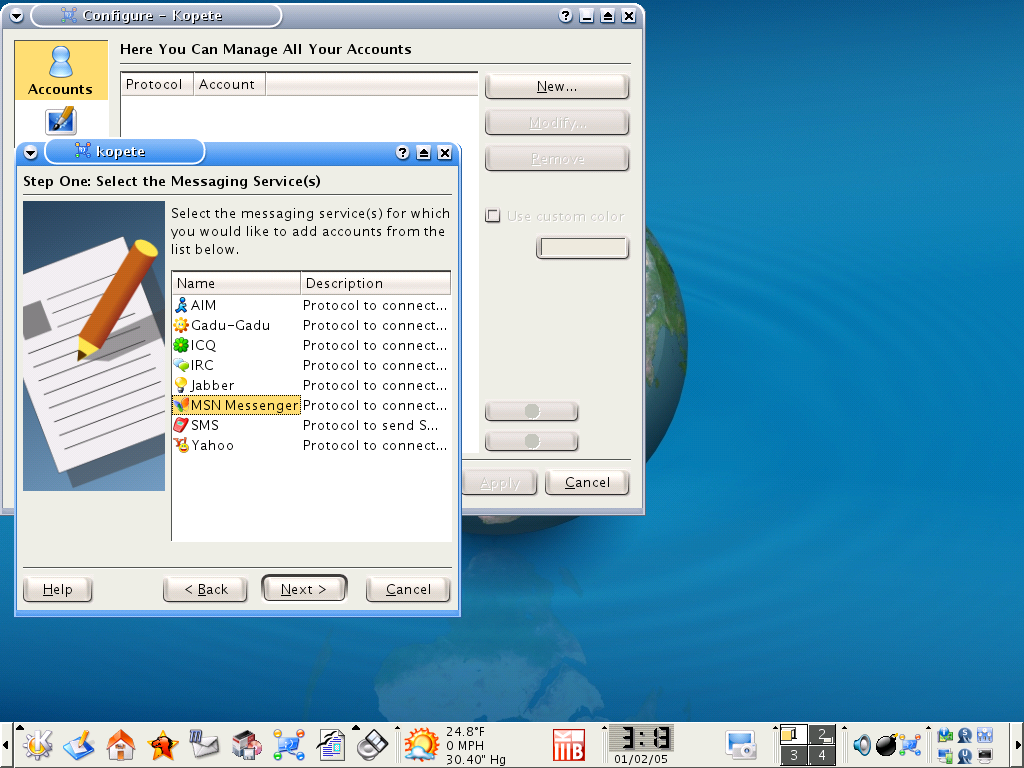
Task: Select Gadu-Gadu in the services list
Action: (230, 325)
